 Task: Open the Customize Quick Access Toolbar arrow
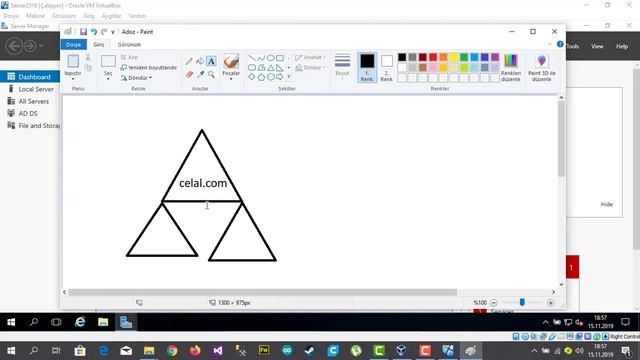(x=113, y=32)
